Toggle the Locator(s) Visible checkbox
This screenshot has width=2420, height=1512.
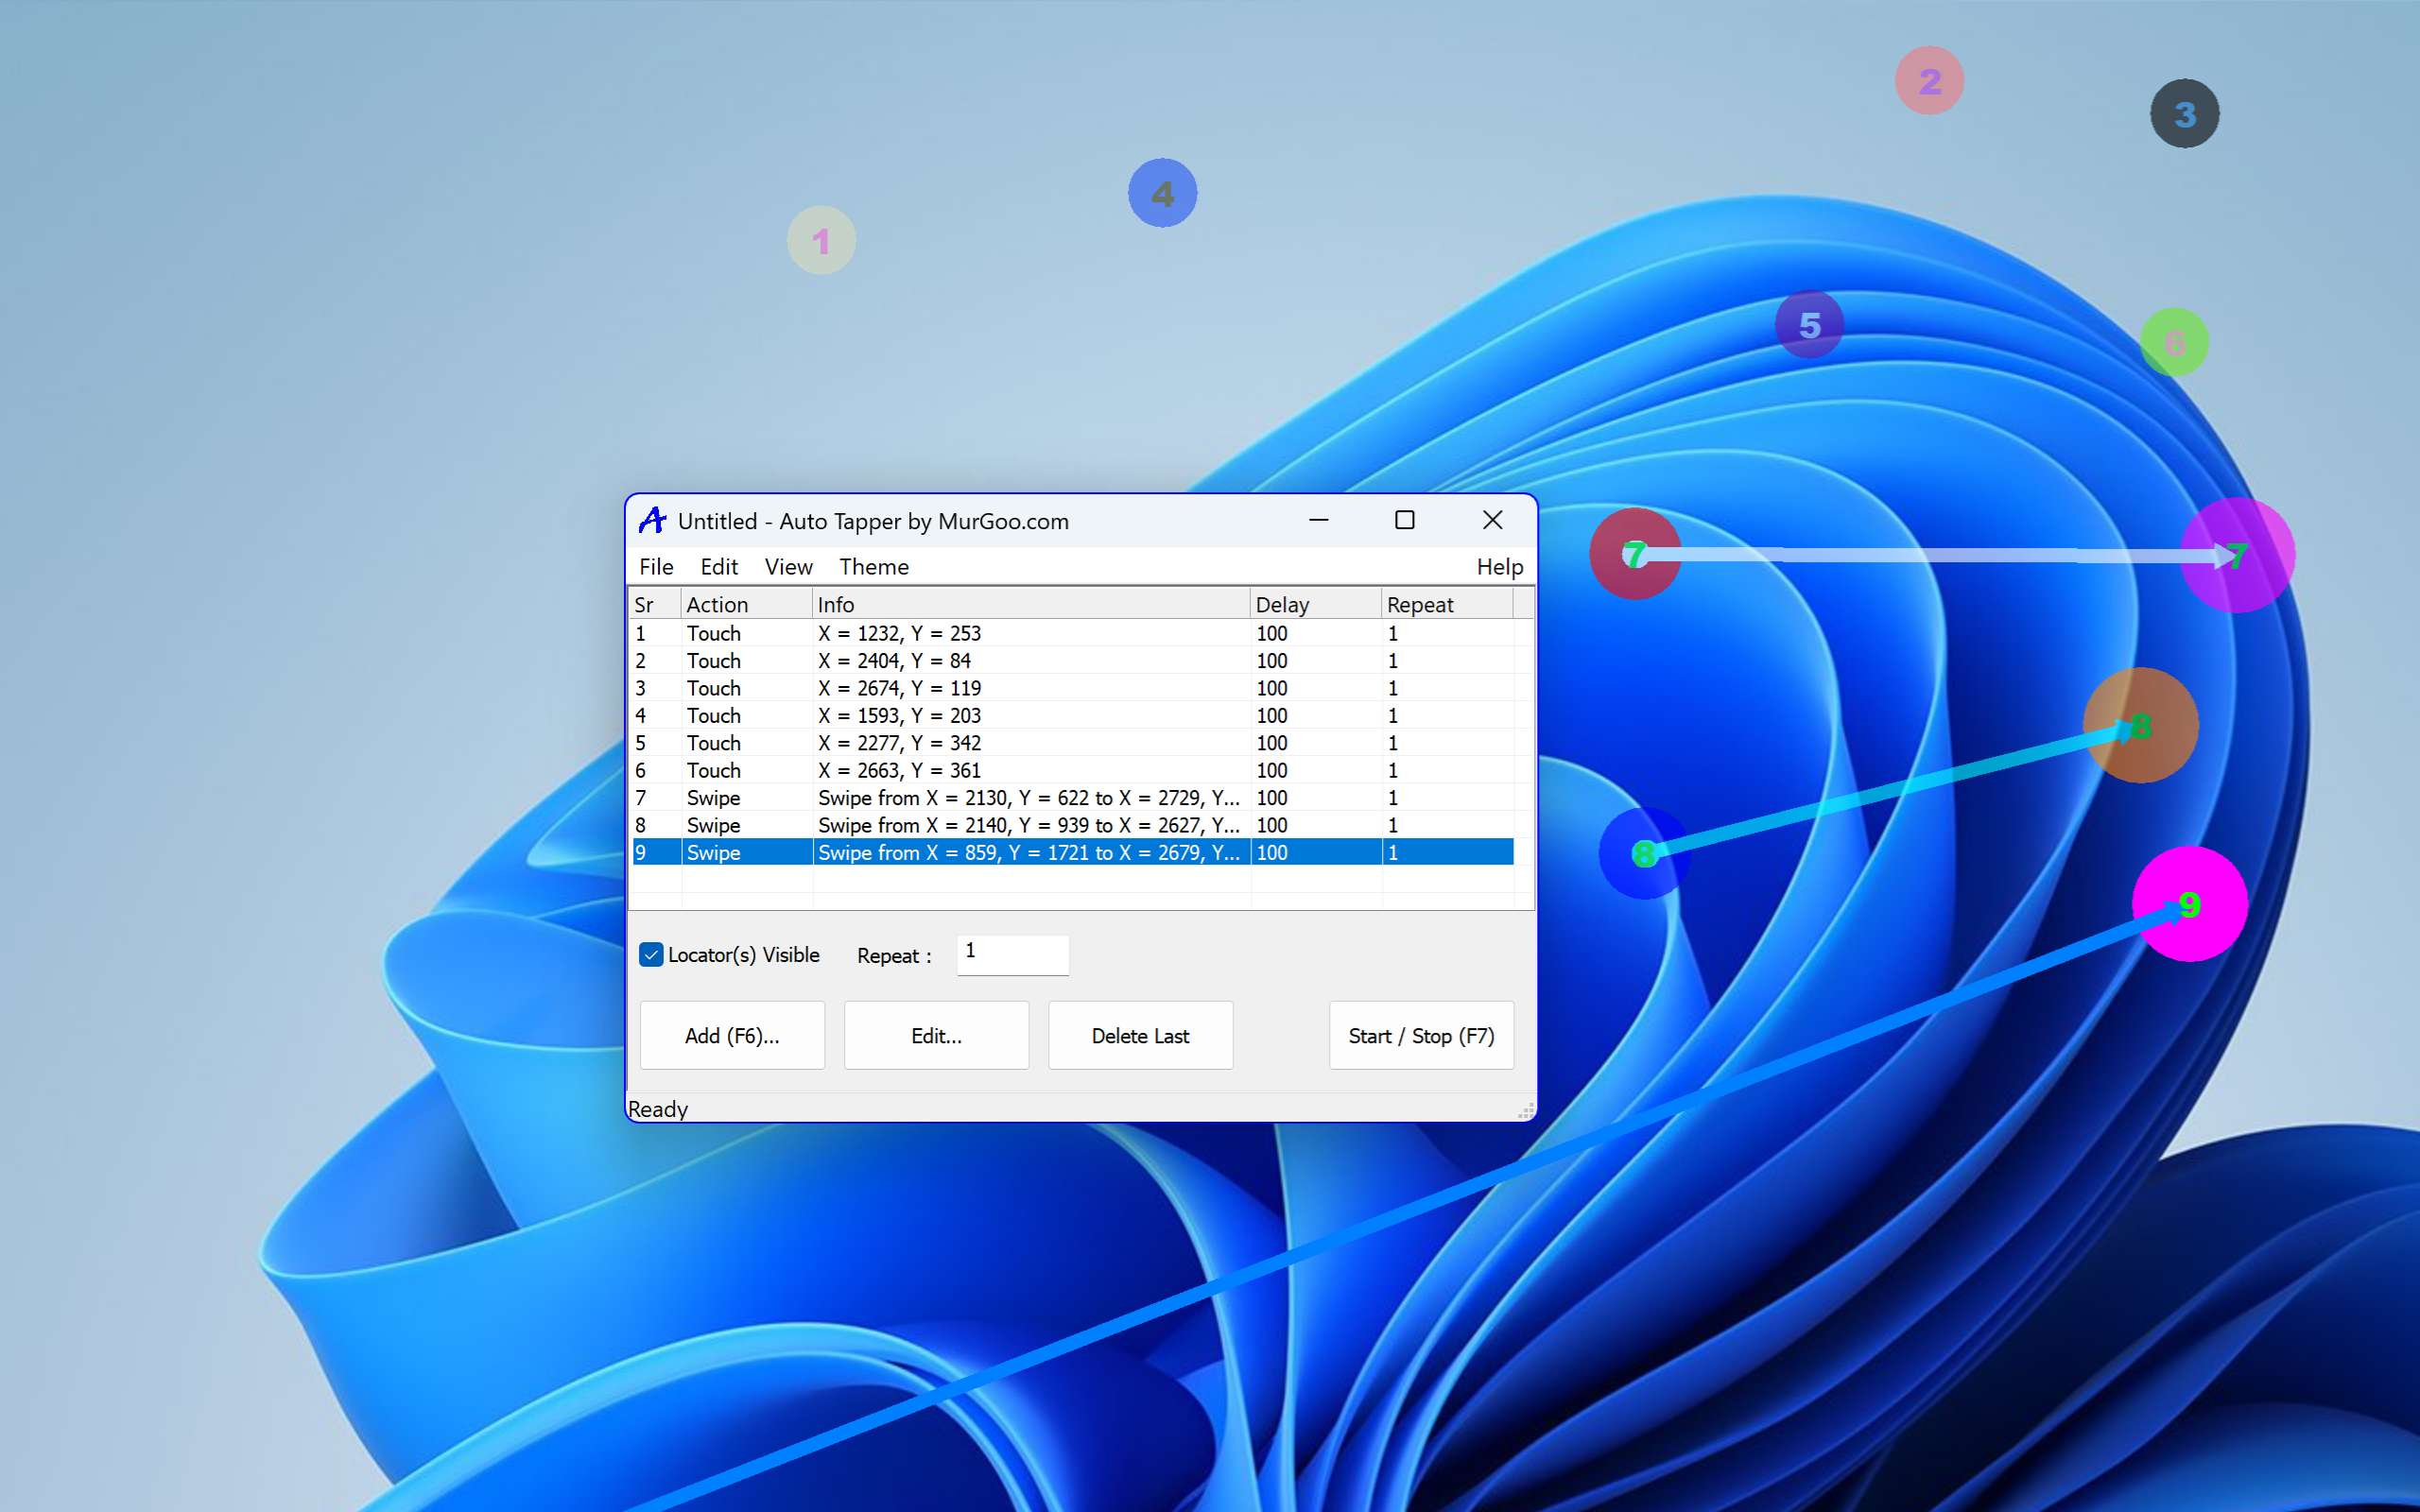[x=652, y=955]
